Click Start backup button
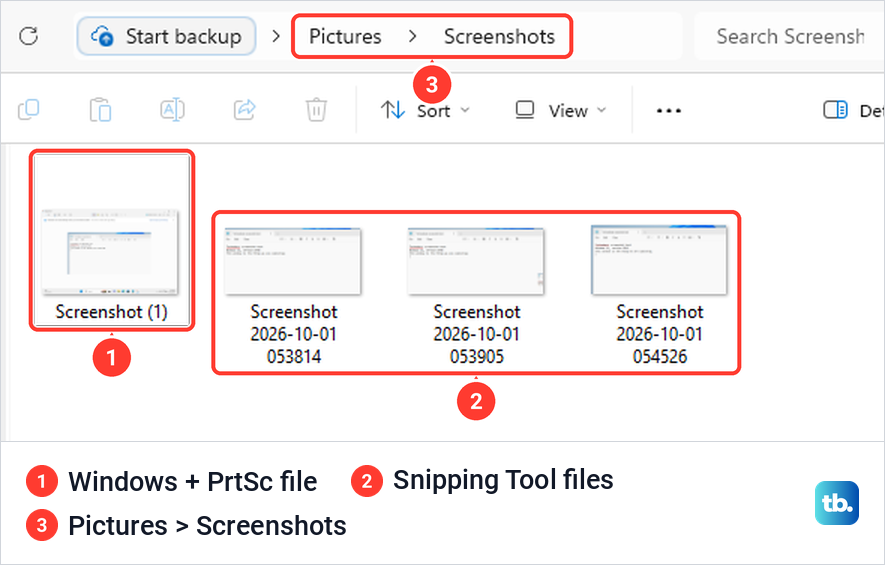 point(167,36)
